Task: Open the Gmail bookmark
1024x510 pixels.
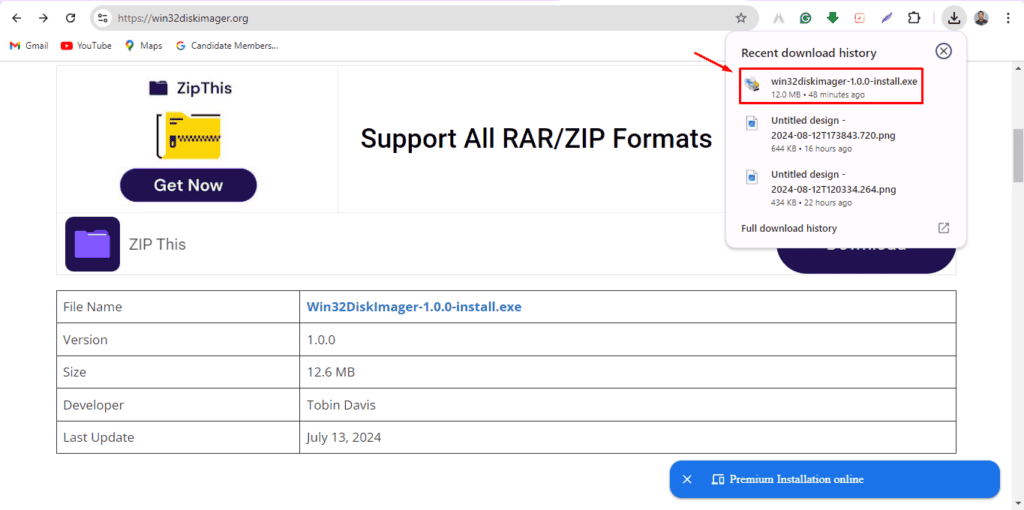Action: click(29, 46)
